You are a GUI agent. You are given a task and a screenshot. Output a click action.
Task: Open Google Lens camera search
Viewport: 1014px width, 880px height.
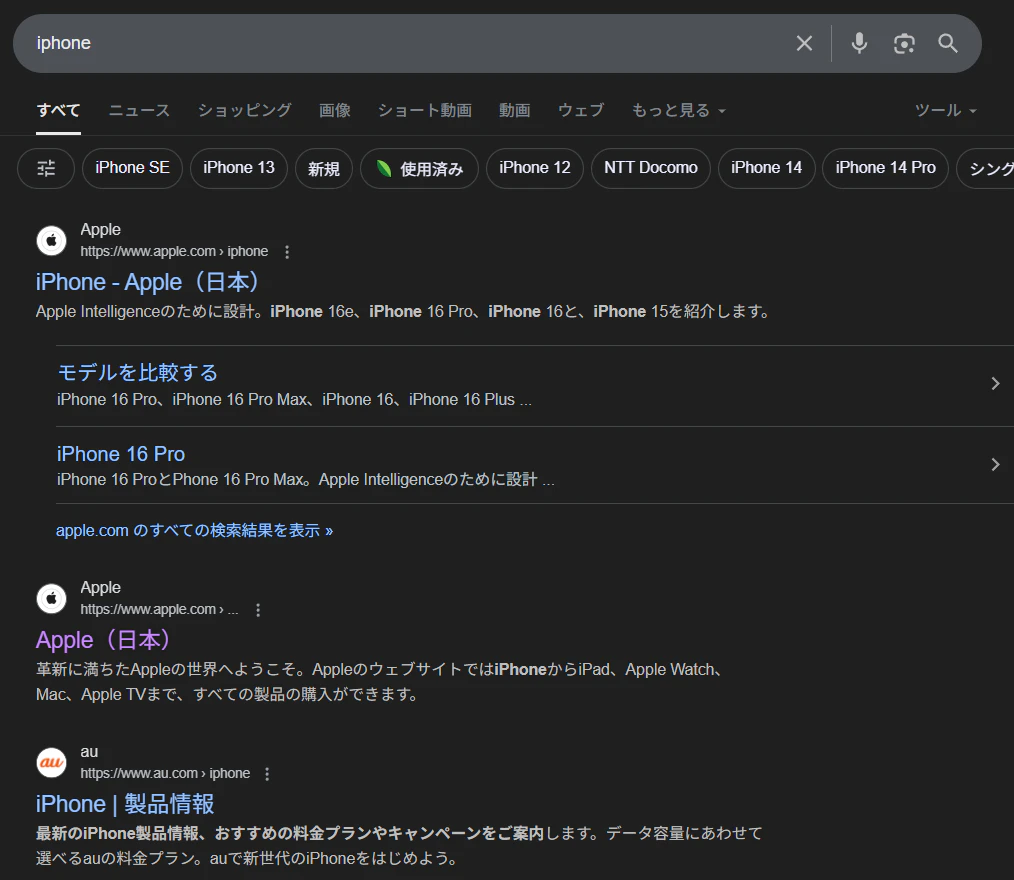pos(904,43)
